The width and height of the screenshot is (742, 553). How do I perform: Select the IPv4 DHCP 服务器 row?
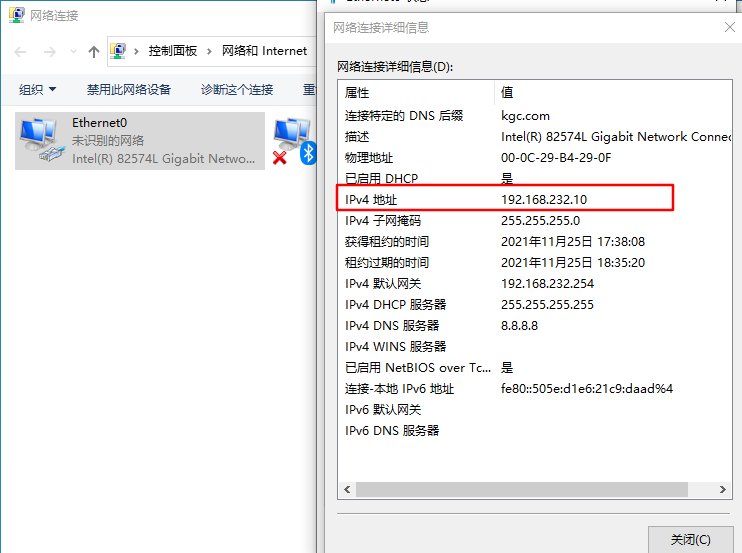(x=535, y=305)
